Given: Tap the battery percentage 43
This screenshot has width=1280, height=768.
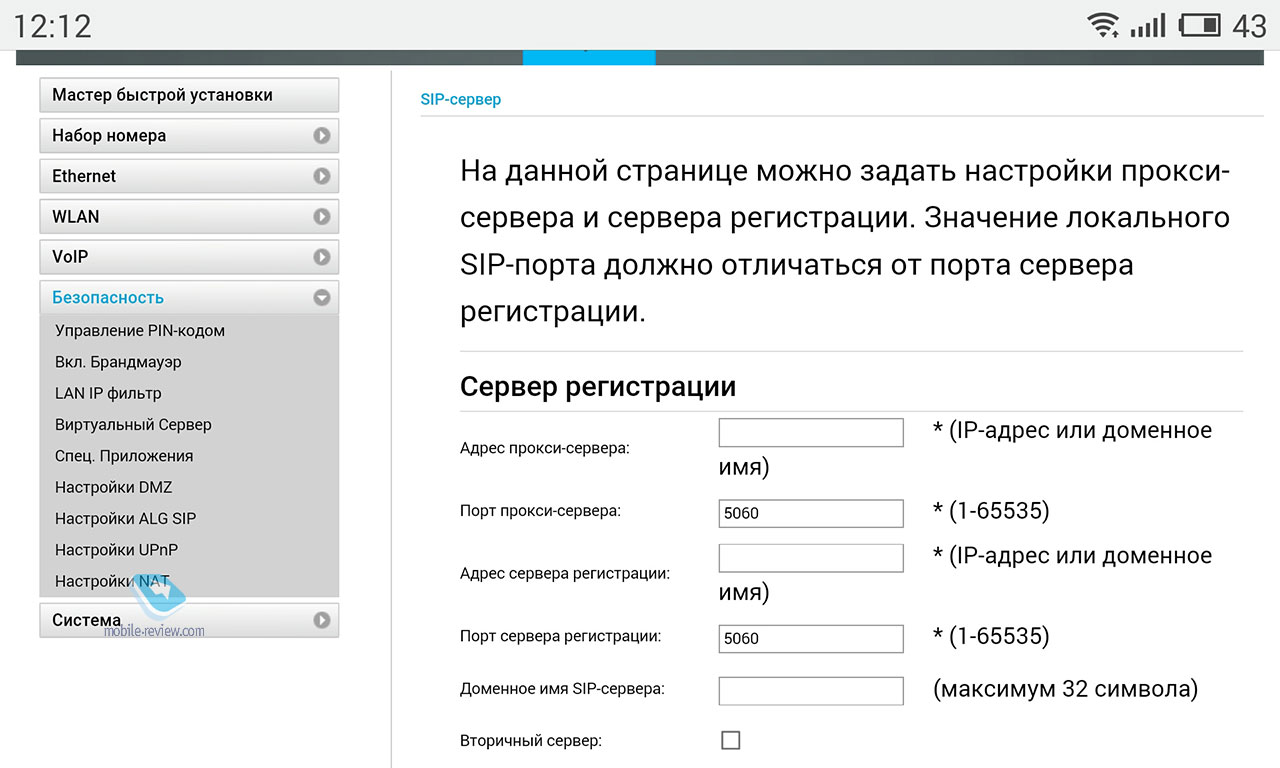Looking at the screenshot, I should point(1250,25).
